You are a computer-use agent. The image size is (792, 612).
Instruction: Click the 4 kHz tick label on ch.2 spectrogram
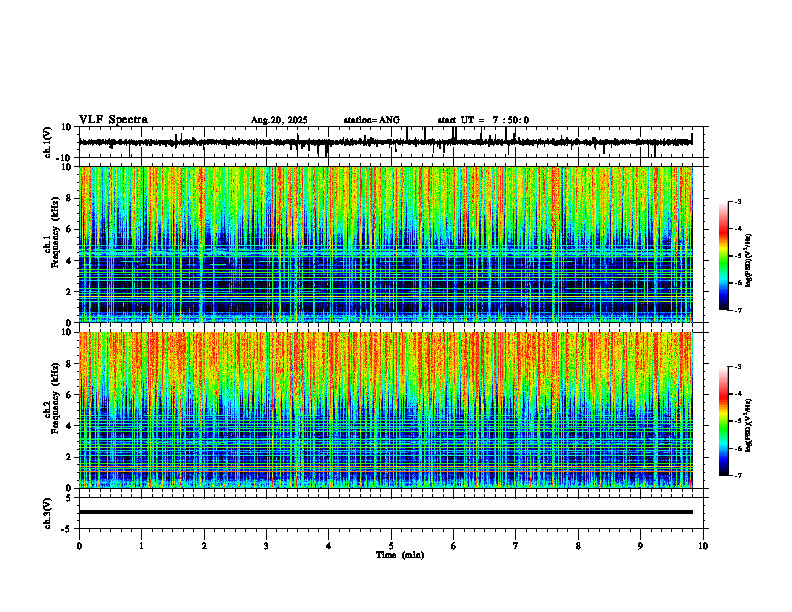pyautogui.click(x=70, y=426)
